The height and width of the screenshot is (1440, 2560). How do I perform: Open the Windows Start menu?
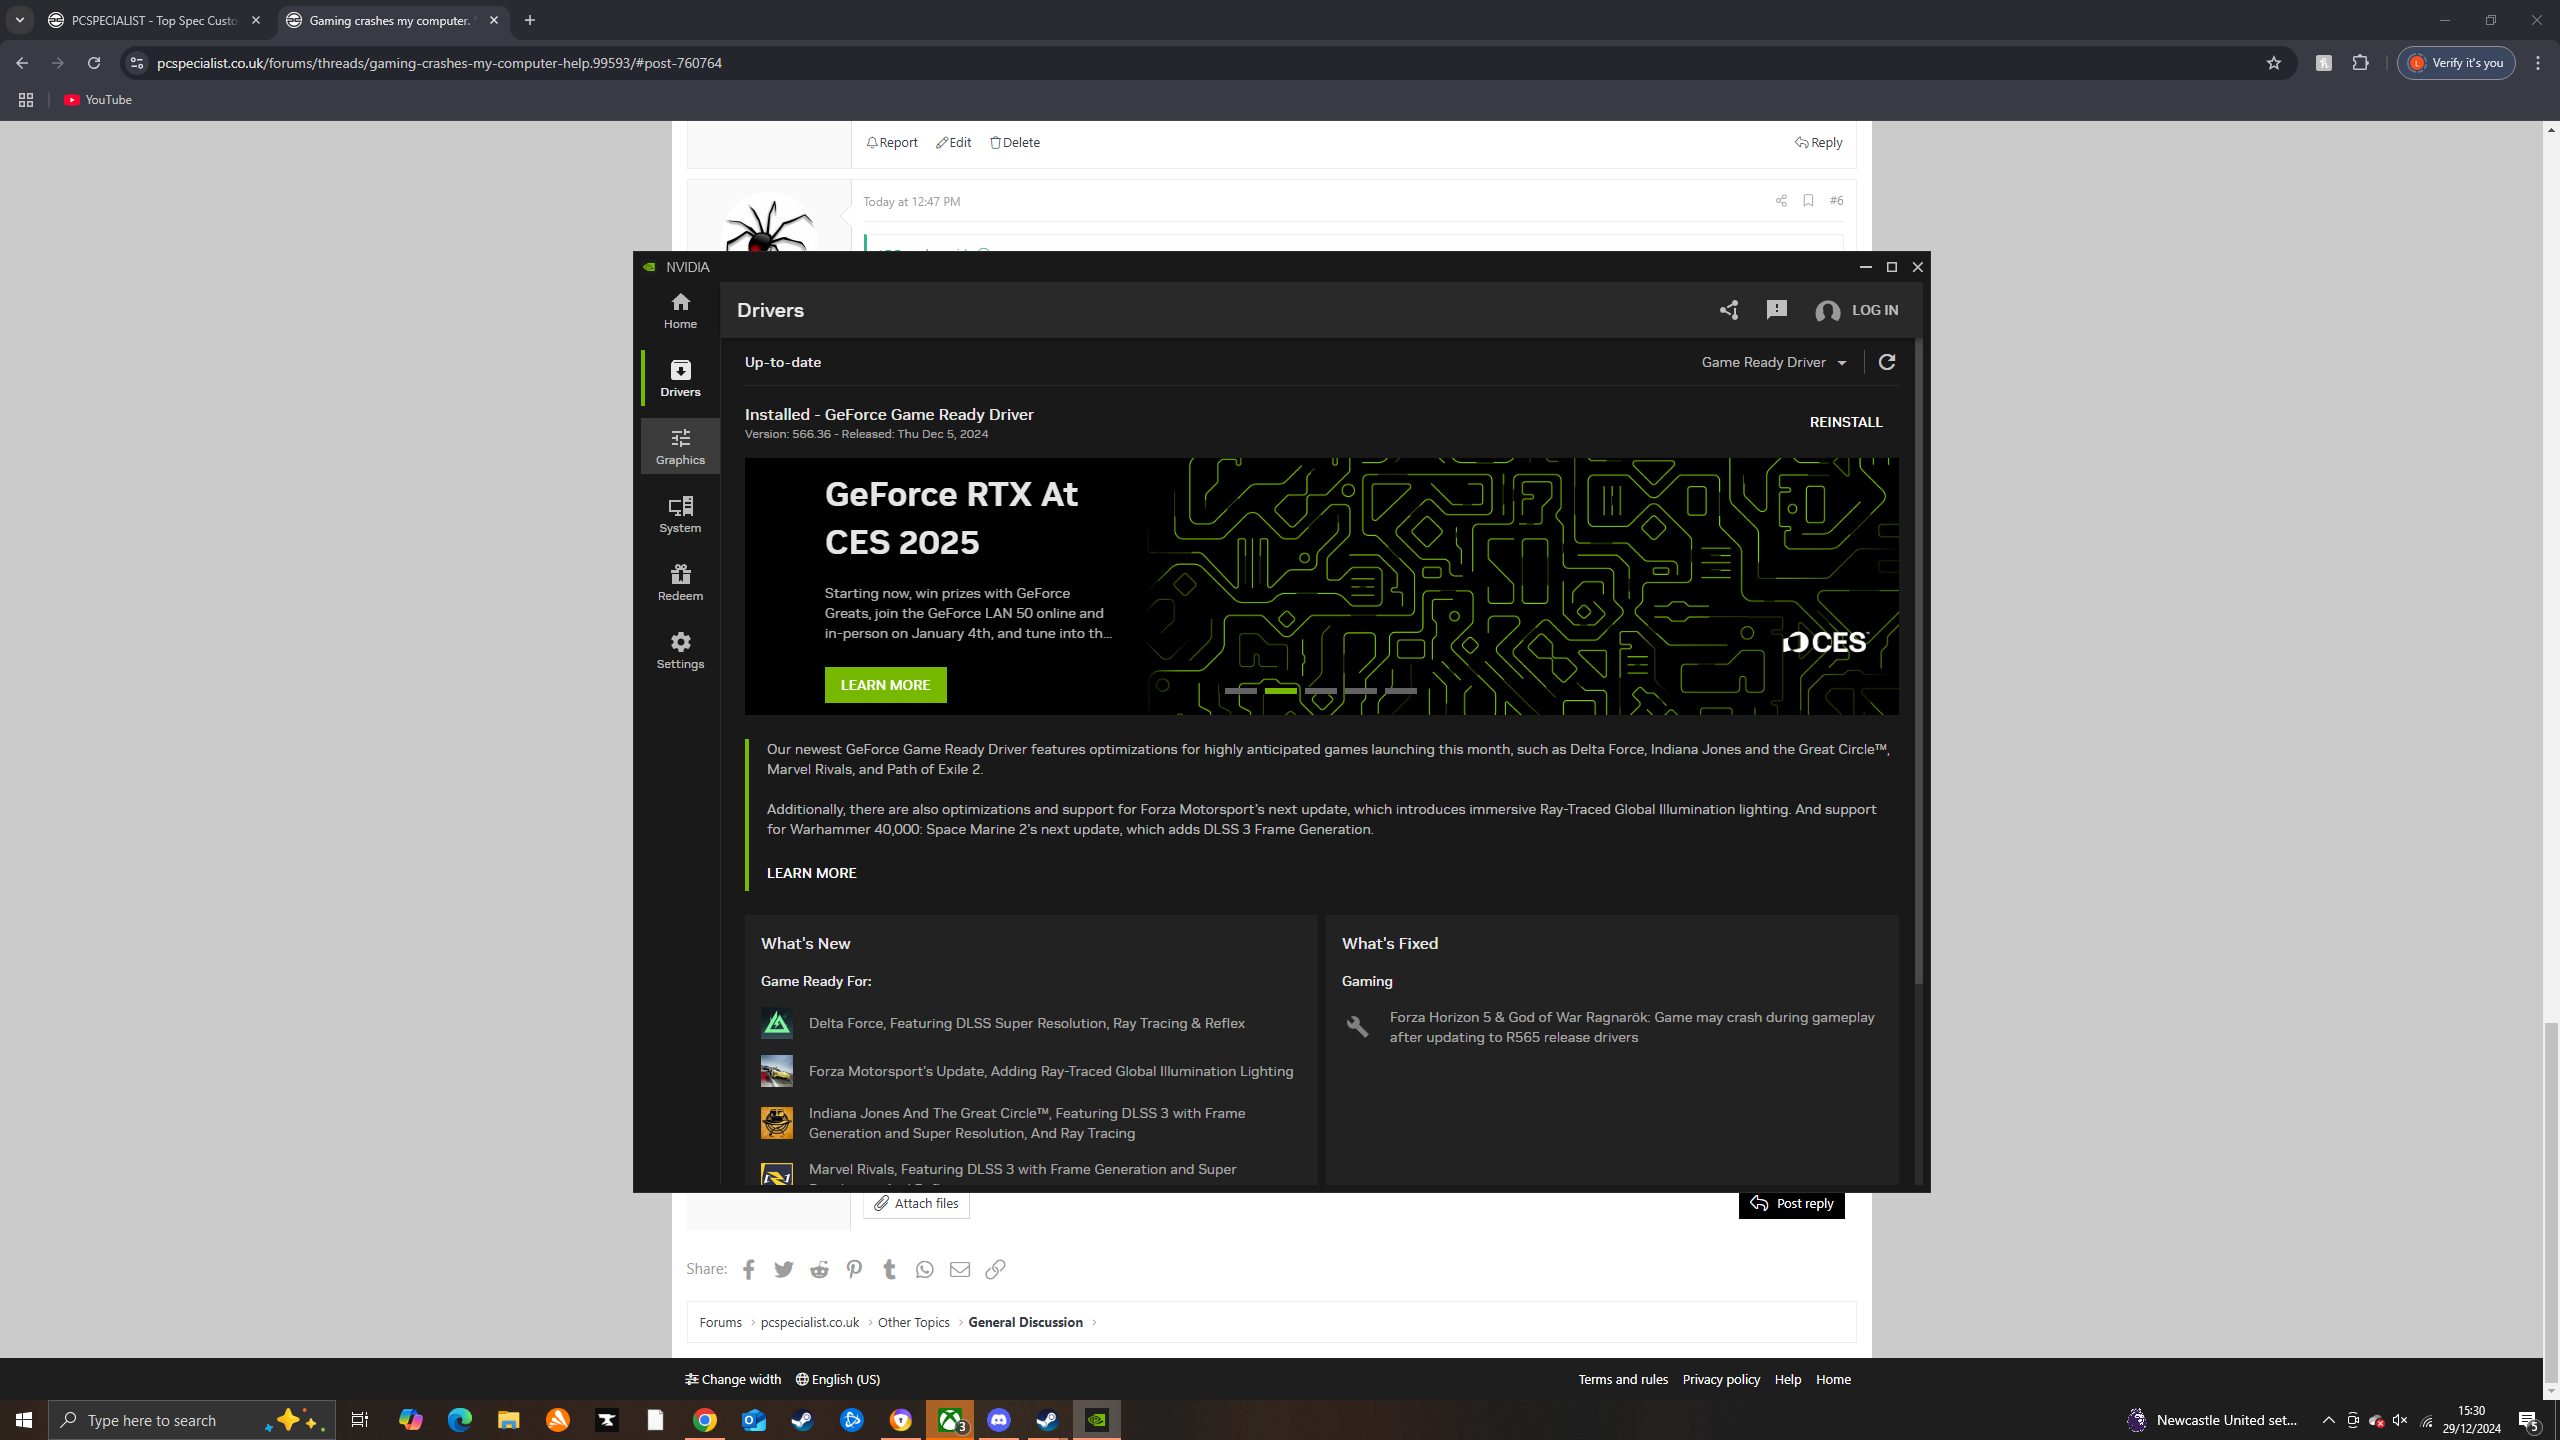(24, 1420)
